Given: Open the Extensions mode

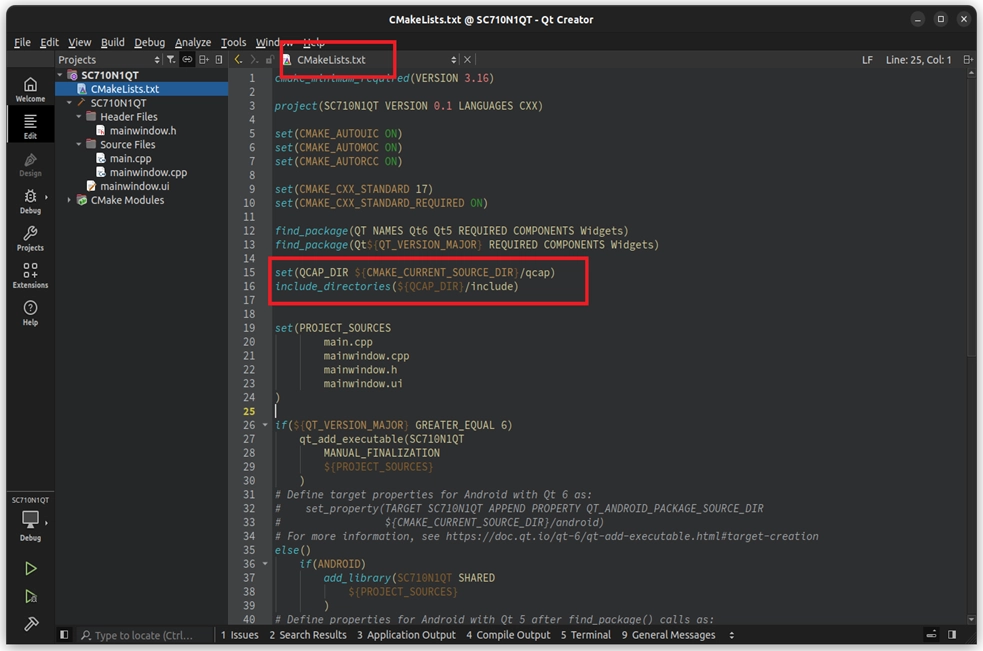Looking at the screenshot, I should click(30, 276).
